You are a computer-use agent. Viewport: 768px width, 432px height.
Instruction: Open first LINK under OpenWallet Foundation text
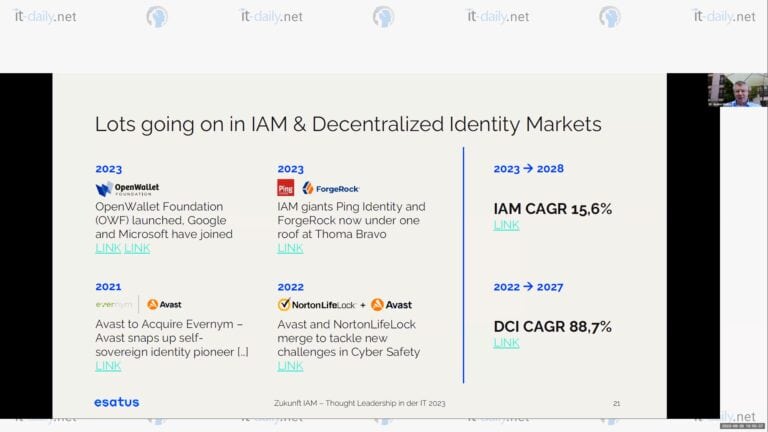[x=108, y=248]
